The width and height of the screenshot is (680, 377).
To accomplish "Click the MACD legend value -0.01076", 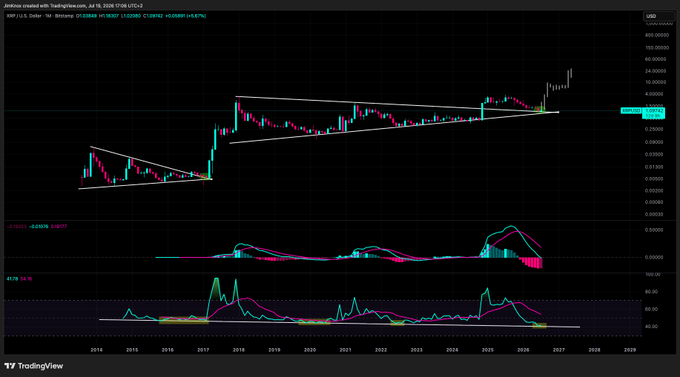I will 39,226.
